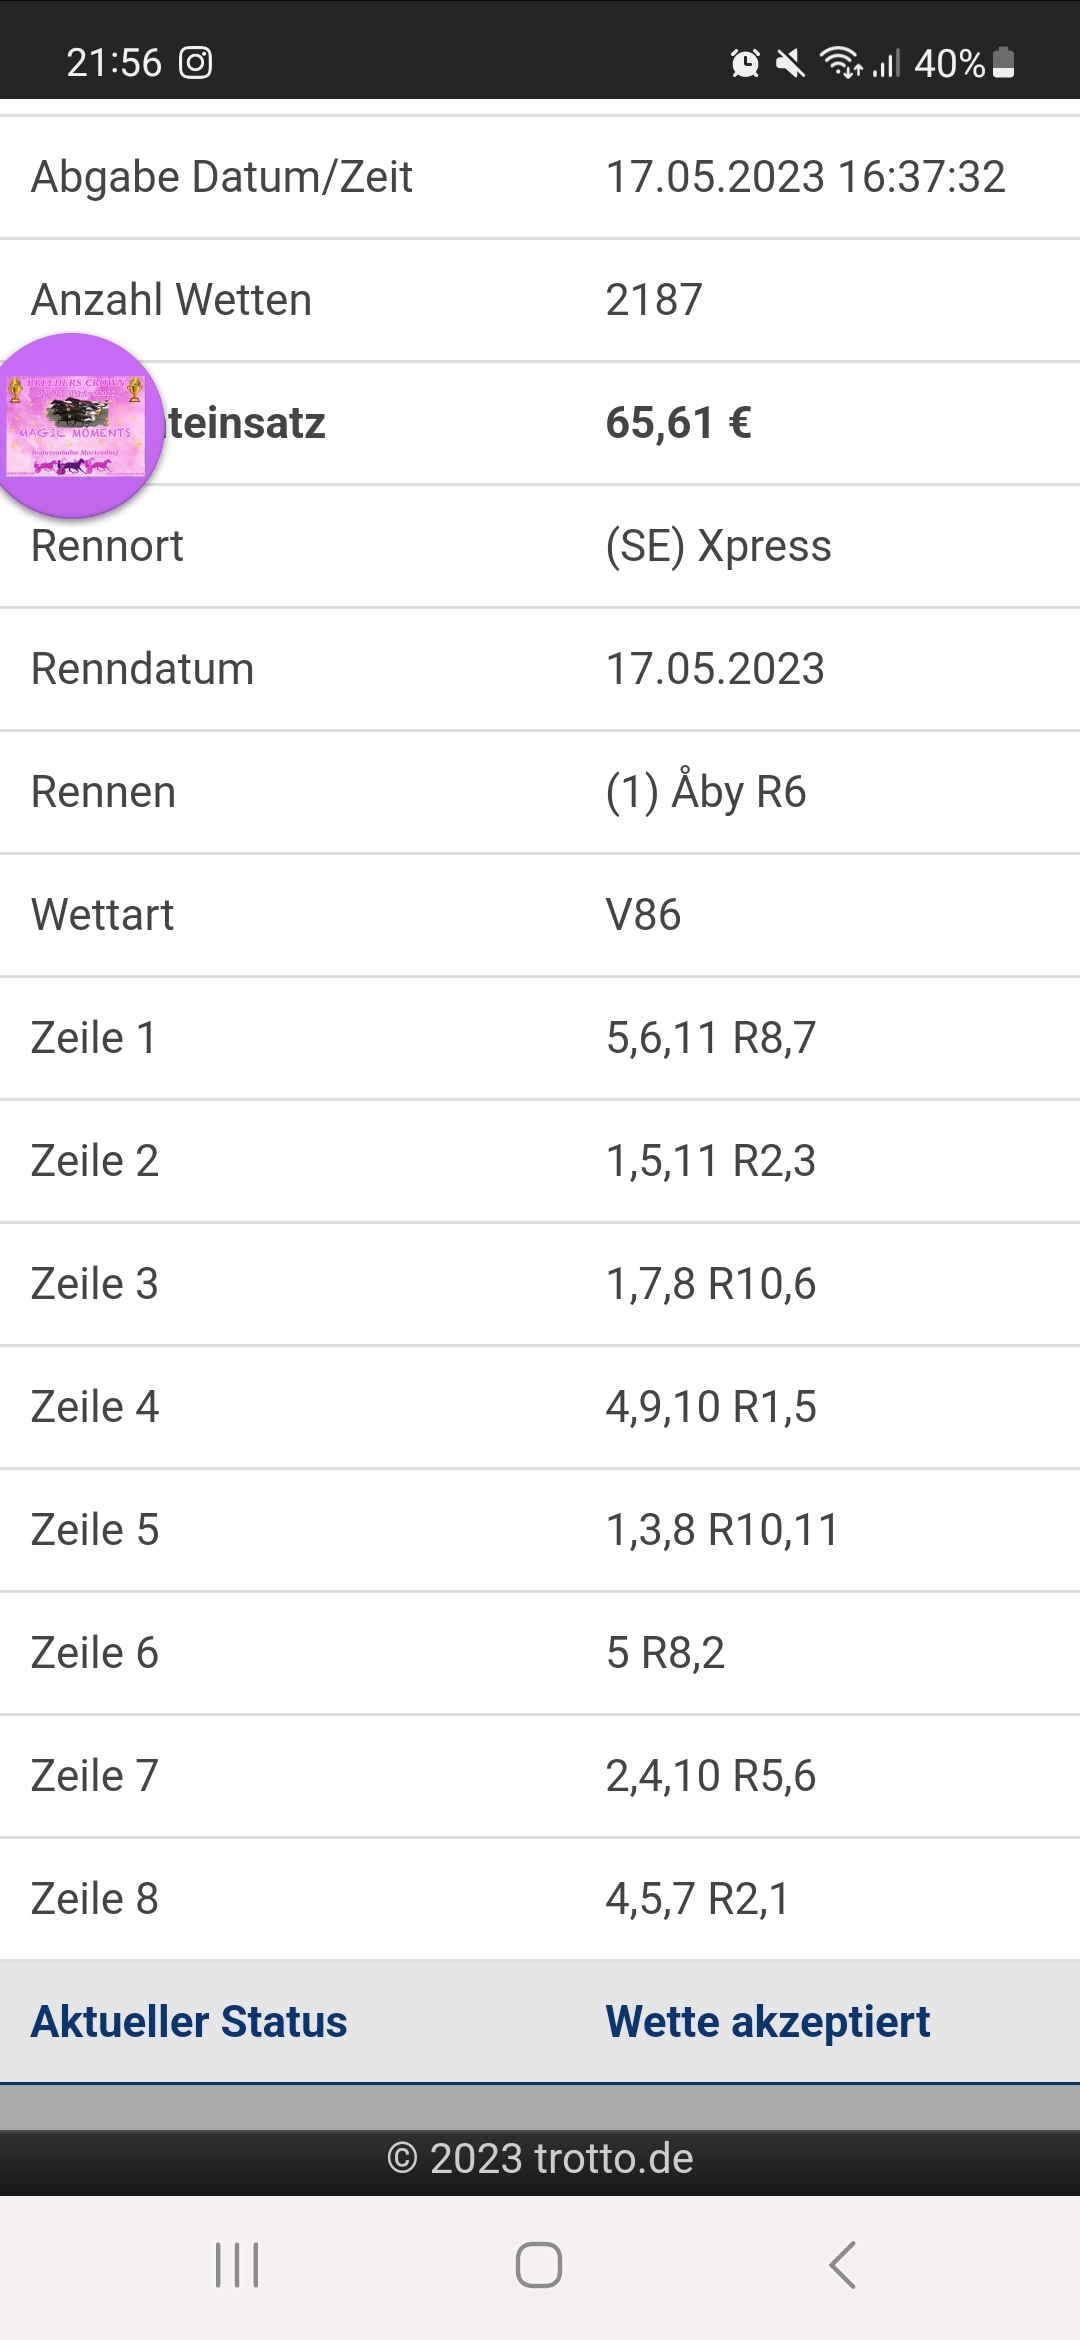
Task: Tap the Aktueller Status label
Action: 189,2021
